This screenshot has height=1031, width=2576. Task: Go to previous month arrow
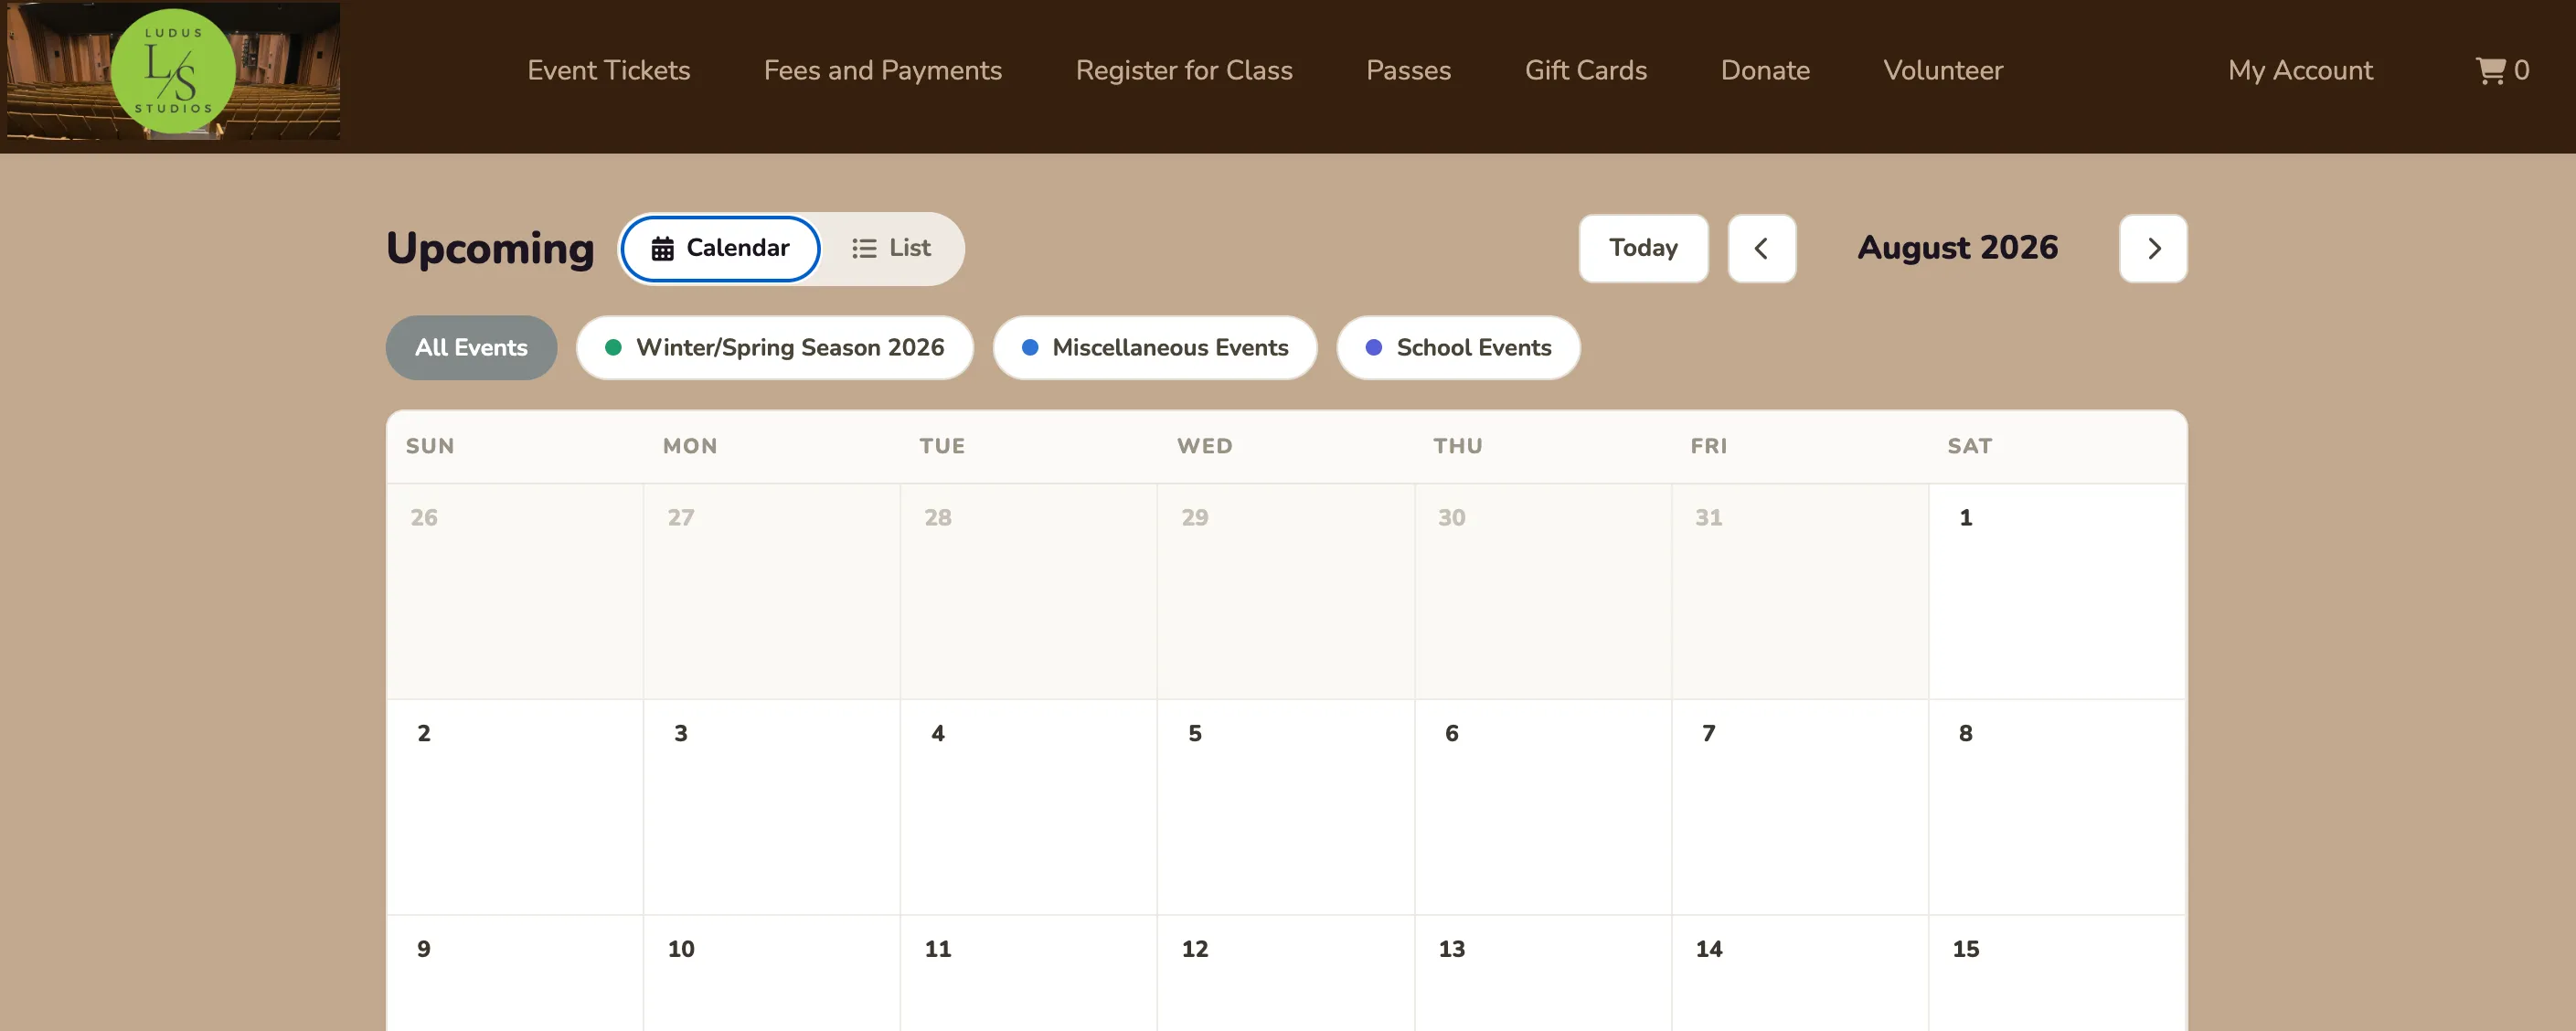(1762, 248)
